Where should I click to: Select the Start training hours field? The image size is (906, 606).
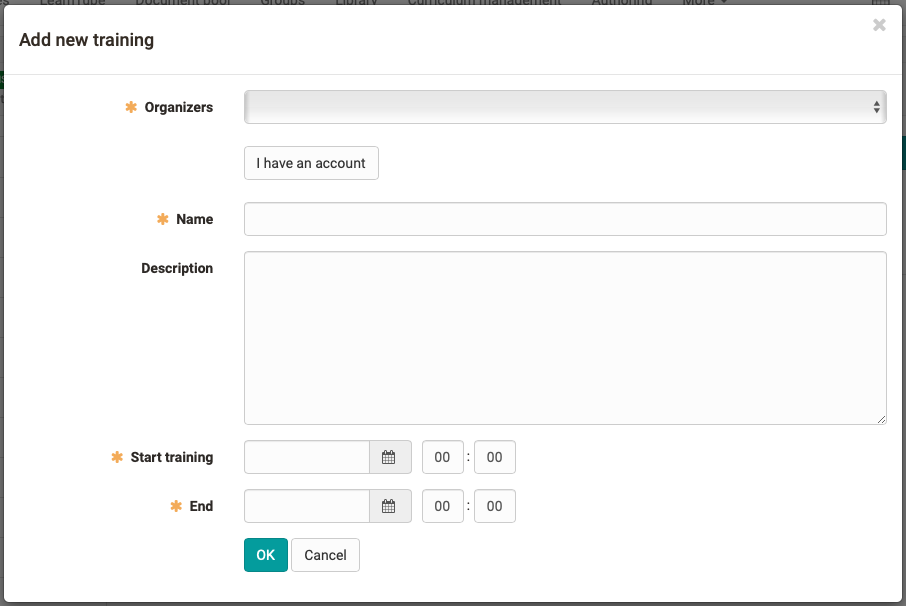pos(442,457)
